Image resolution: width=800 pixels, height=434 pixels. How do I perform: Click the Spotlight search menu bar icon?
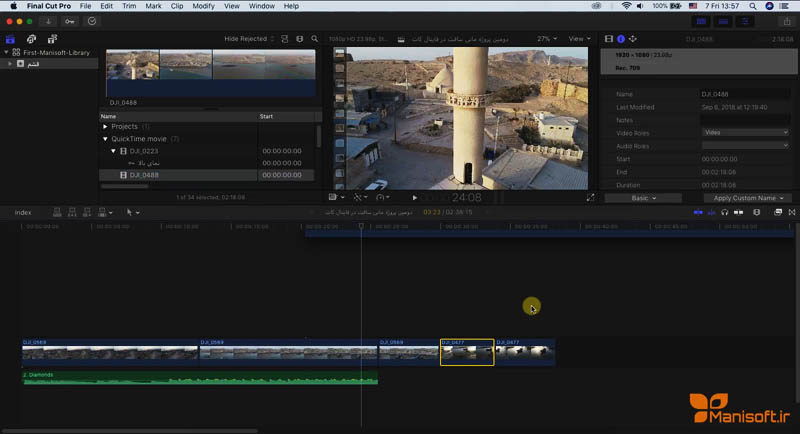click(753, 6)
